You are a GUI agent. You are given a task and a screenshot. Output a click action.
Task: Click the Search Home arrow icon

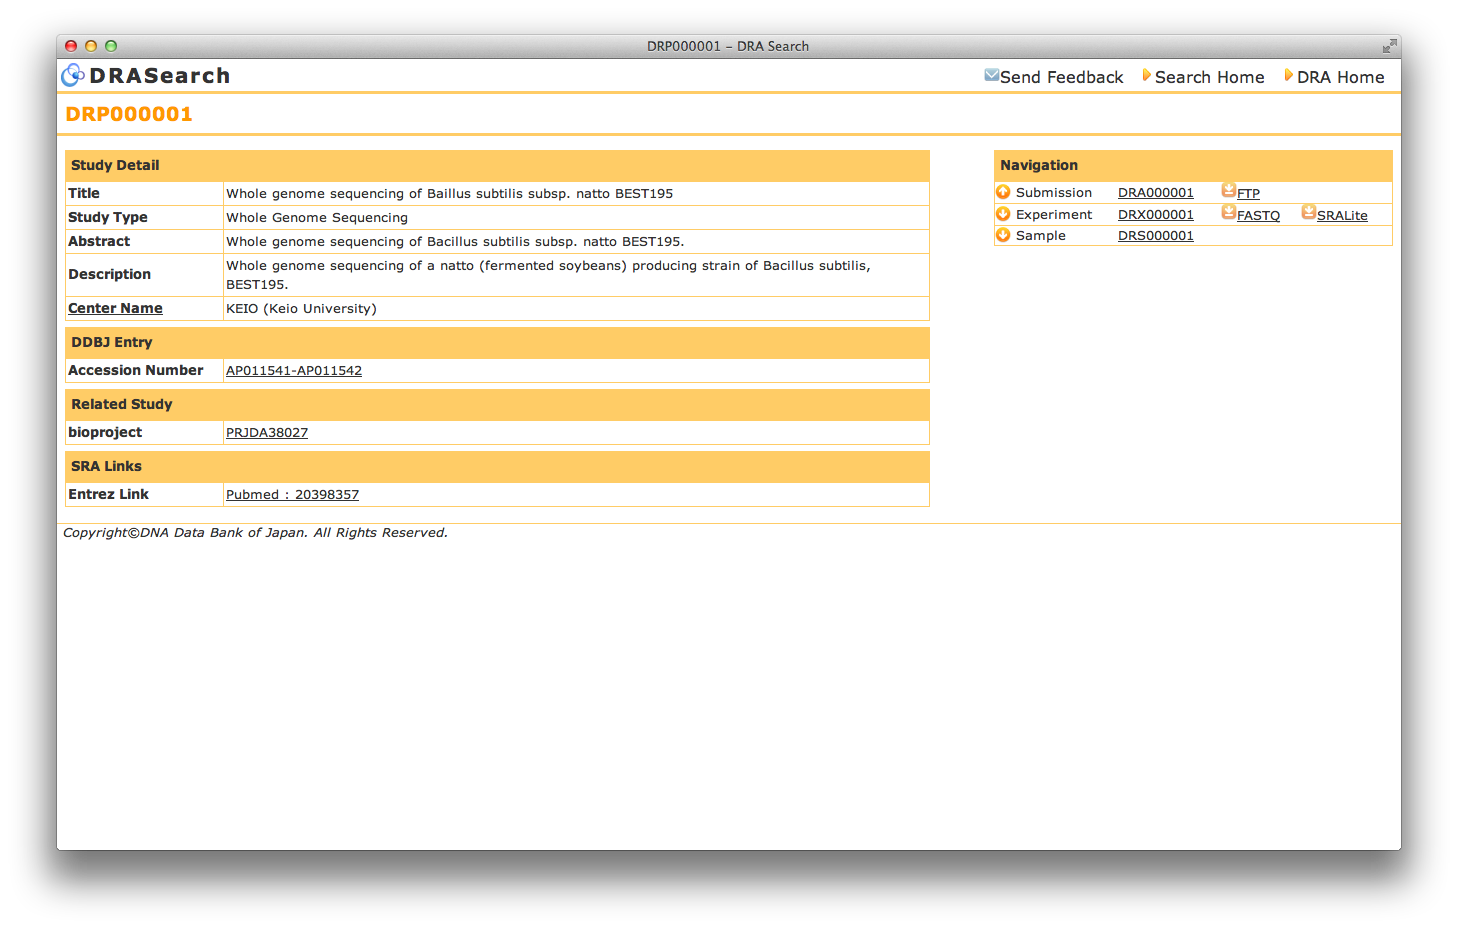click(x=1147, y=75)
